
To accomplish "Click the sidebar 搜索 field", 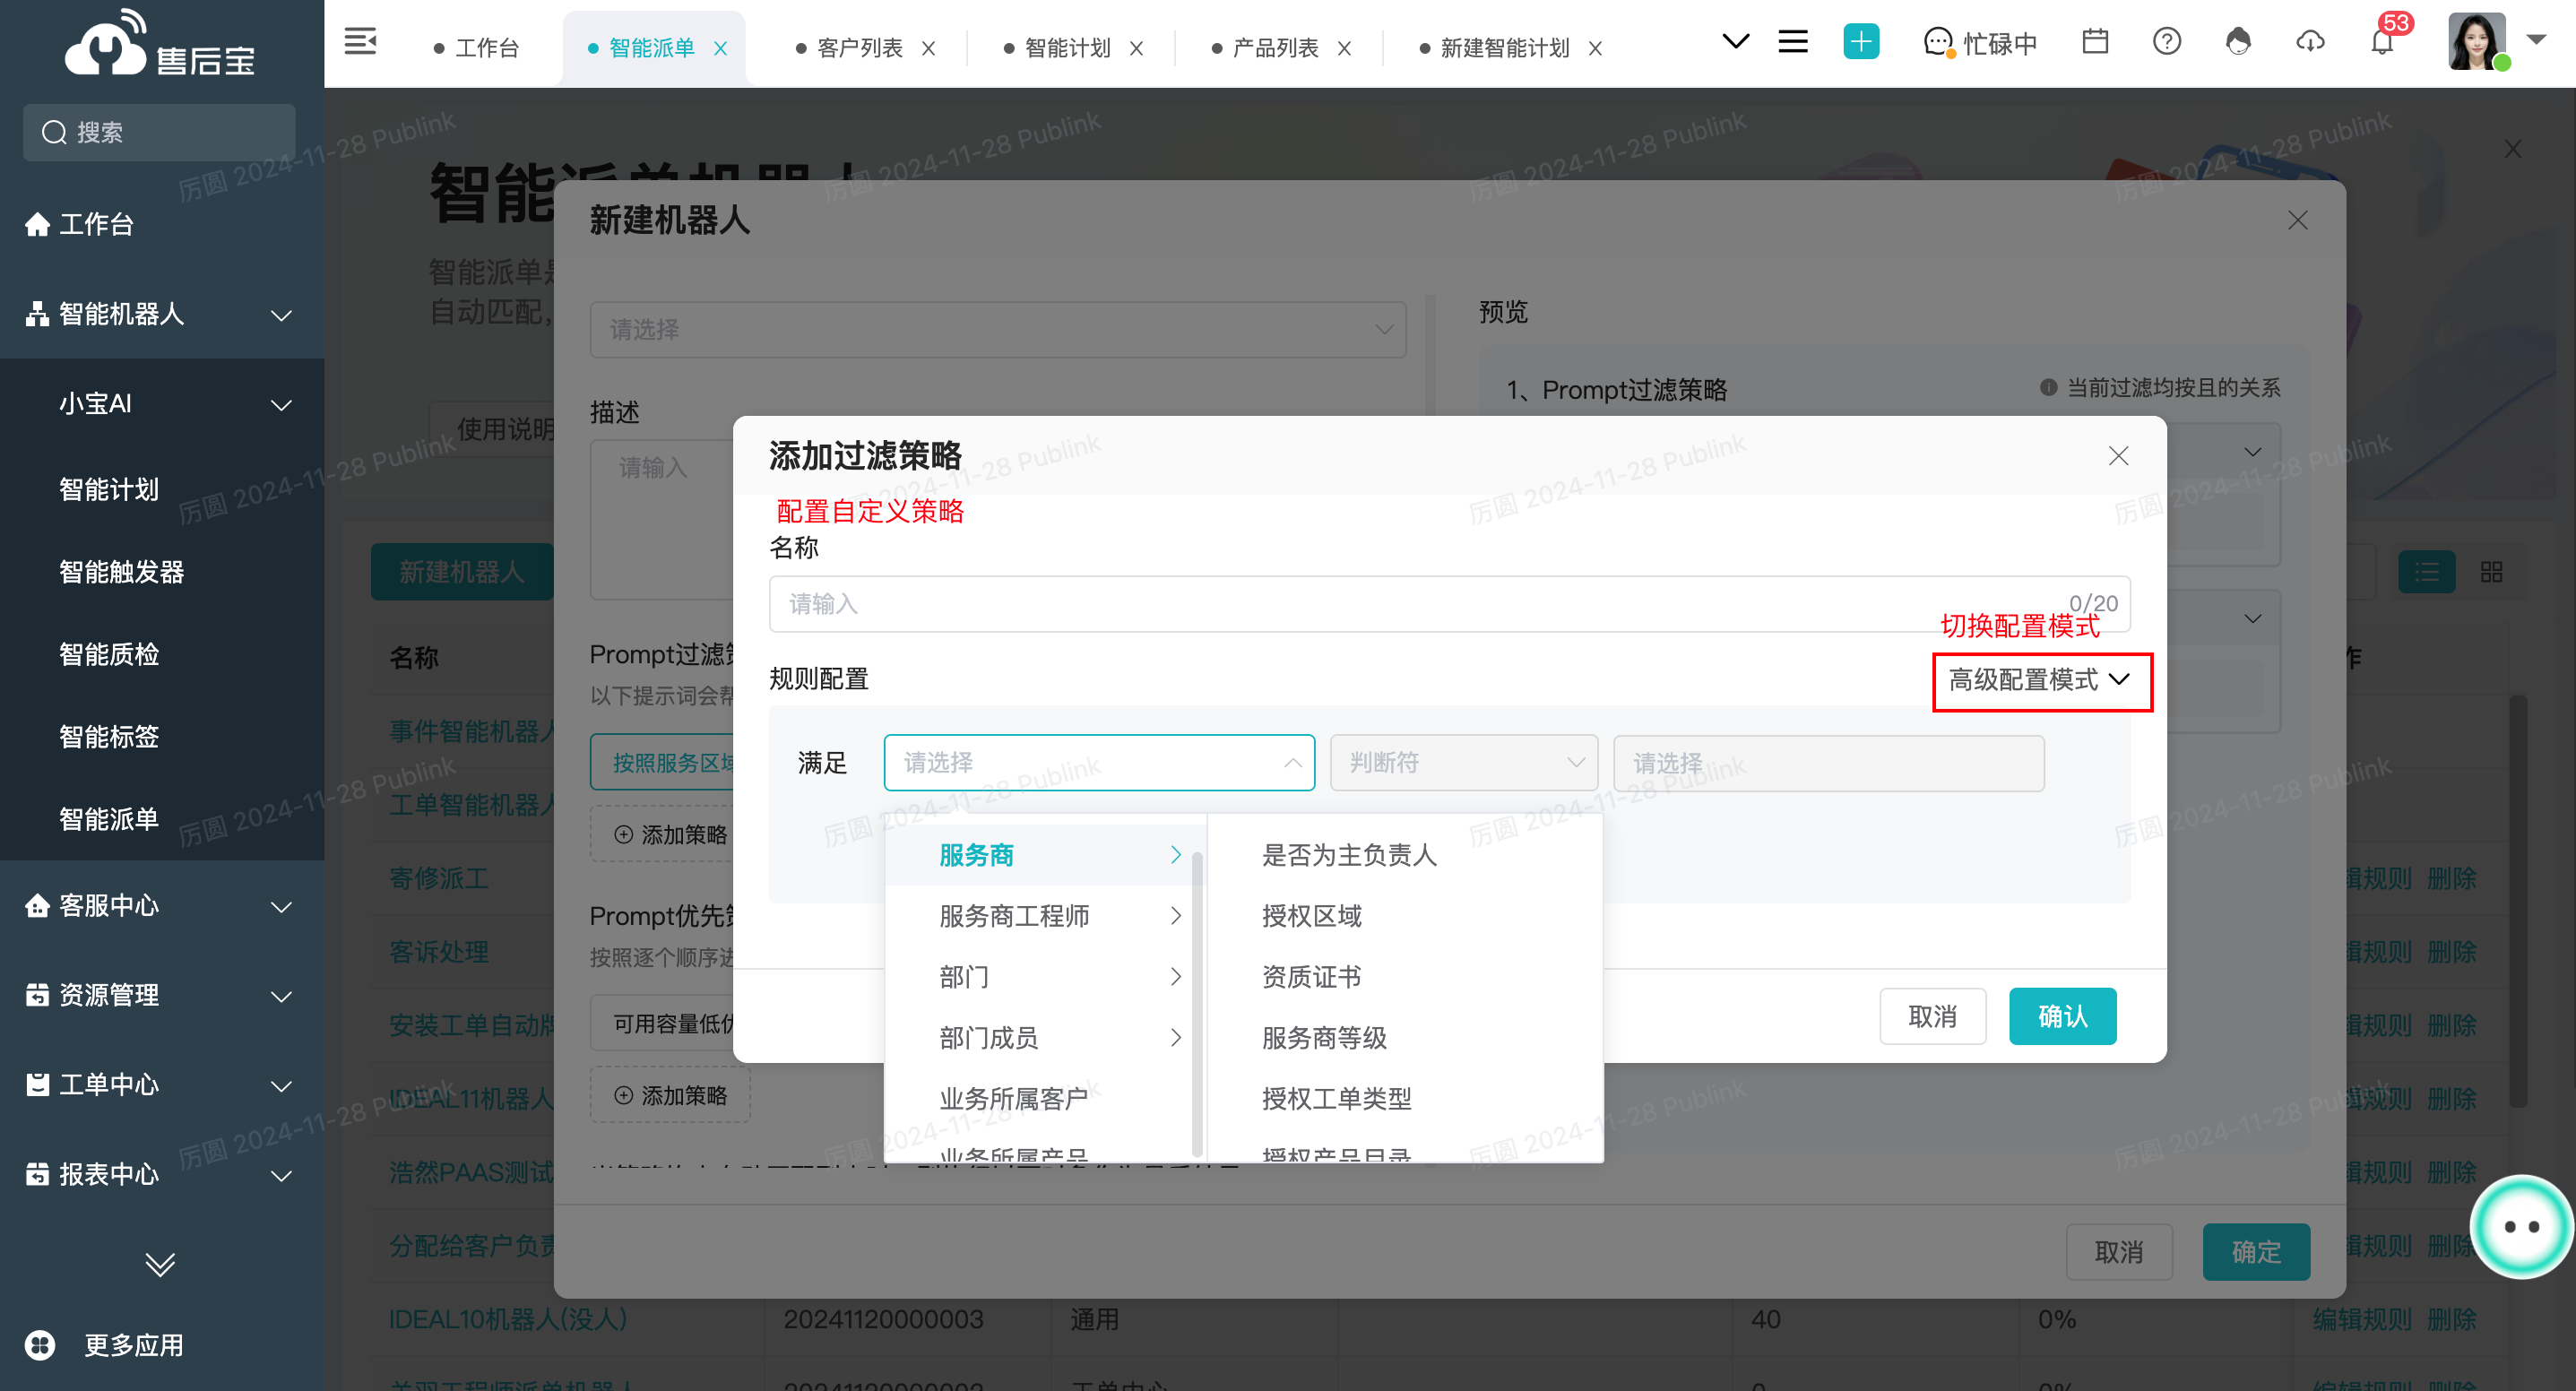I will tap(160, 132).
